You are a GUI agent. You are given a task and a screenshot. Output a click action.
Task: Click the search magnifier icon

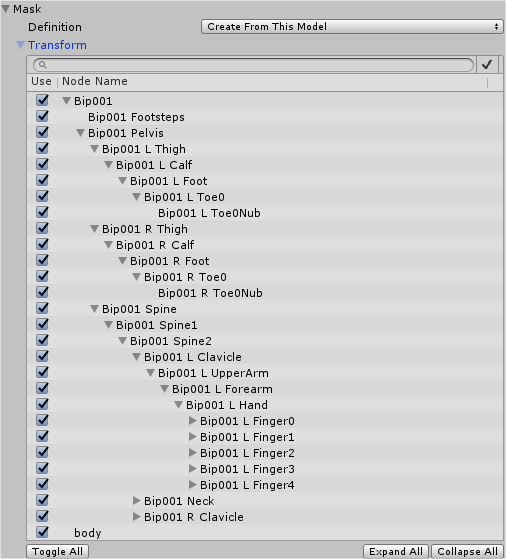pos(42,65)
